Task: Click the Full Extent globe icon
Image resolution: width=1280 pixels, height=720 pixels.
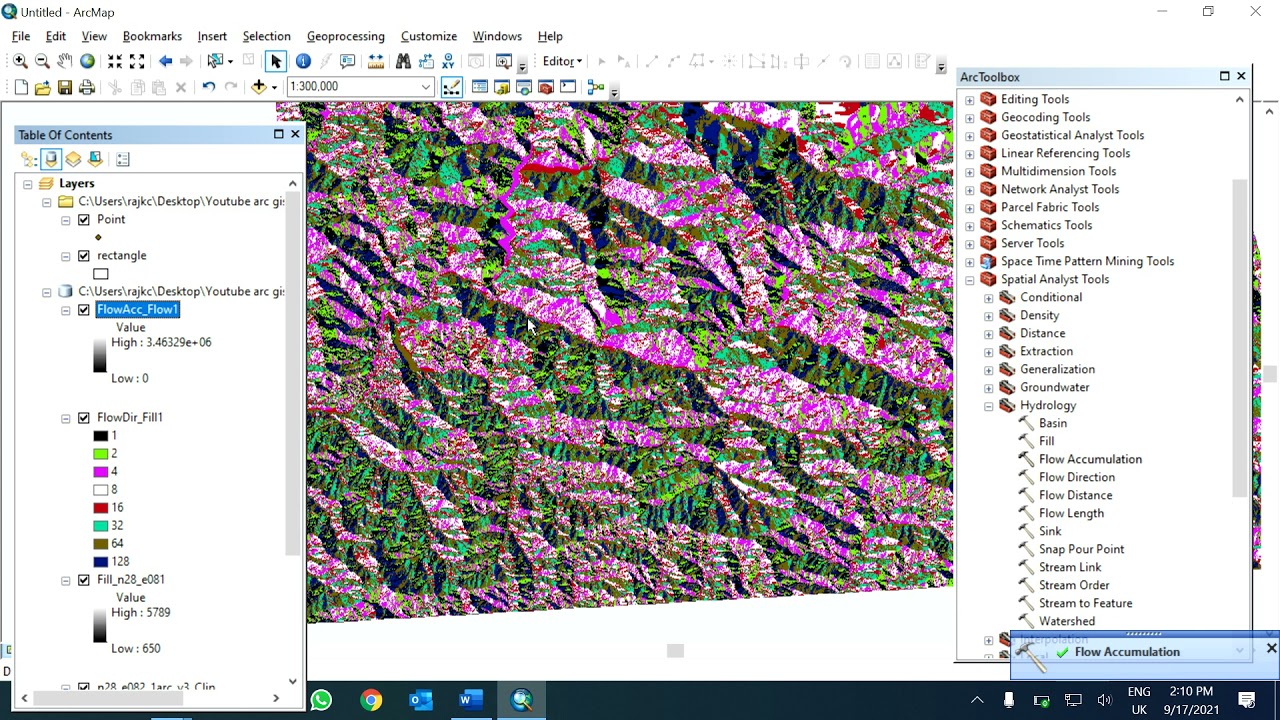Action: [88, 61]
